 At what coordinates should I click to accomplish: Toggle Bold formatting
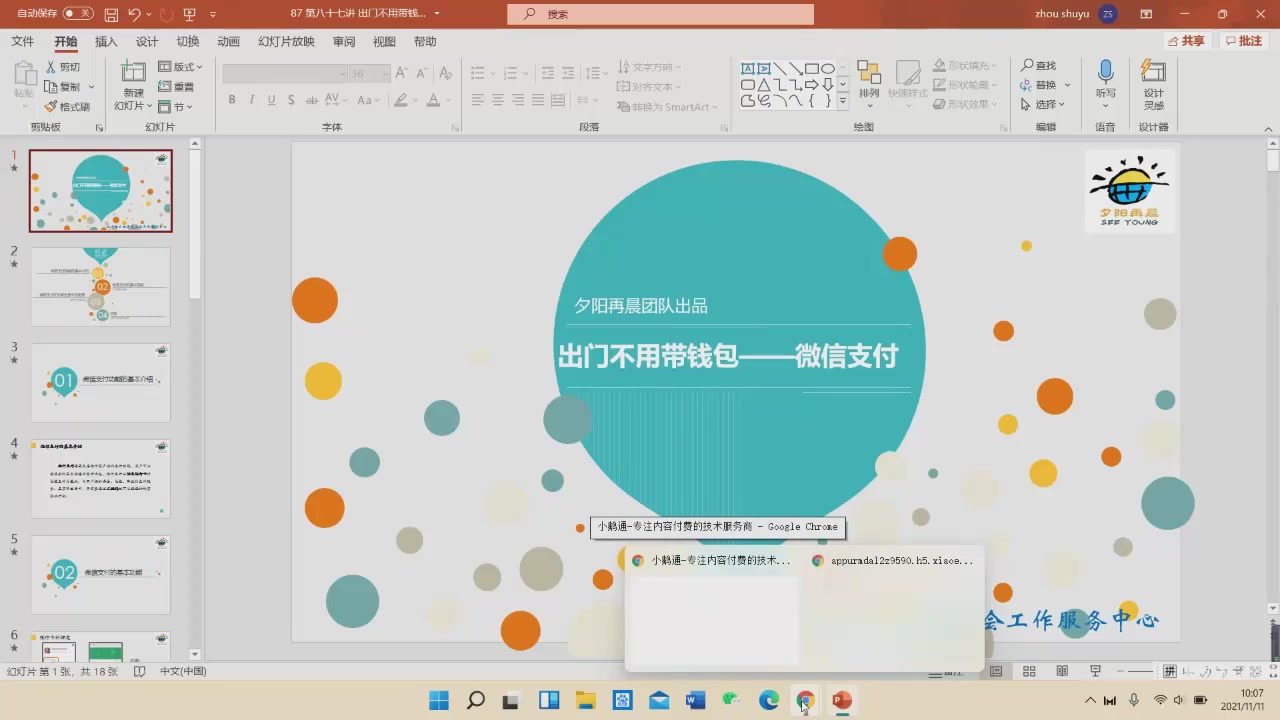[232, 100]
